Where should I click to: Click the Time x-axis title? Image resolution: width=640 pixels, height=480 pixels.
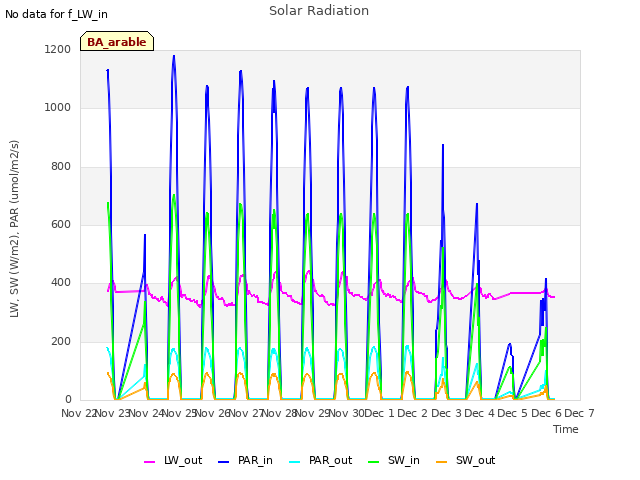tap(566, 429)
